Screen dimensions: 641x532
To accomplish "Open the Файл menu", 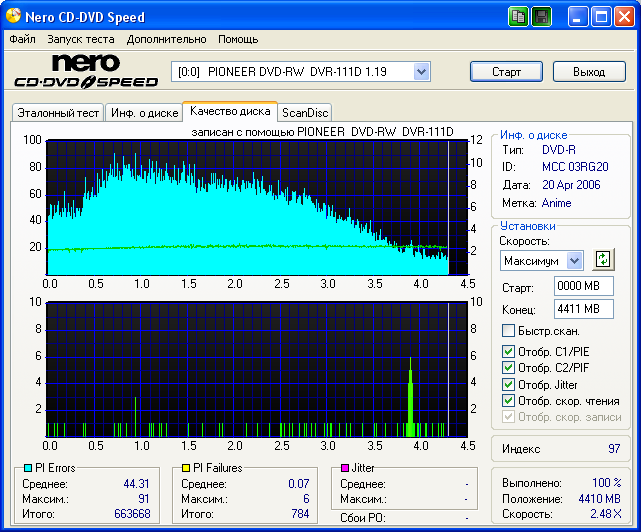I will coord(22,39).
